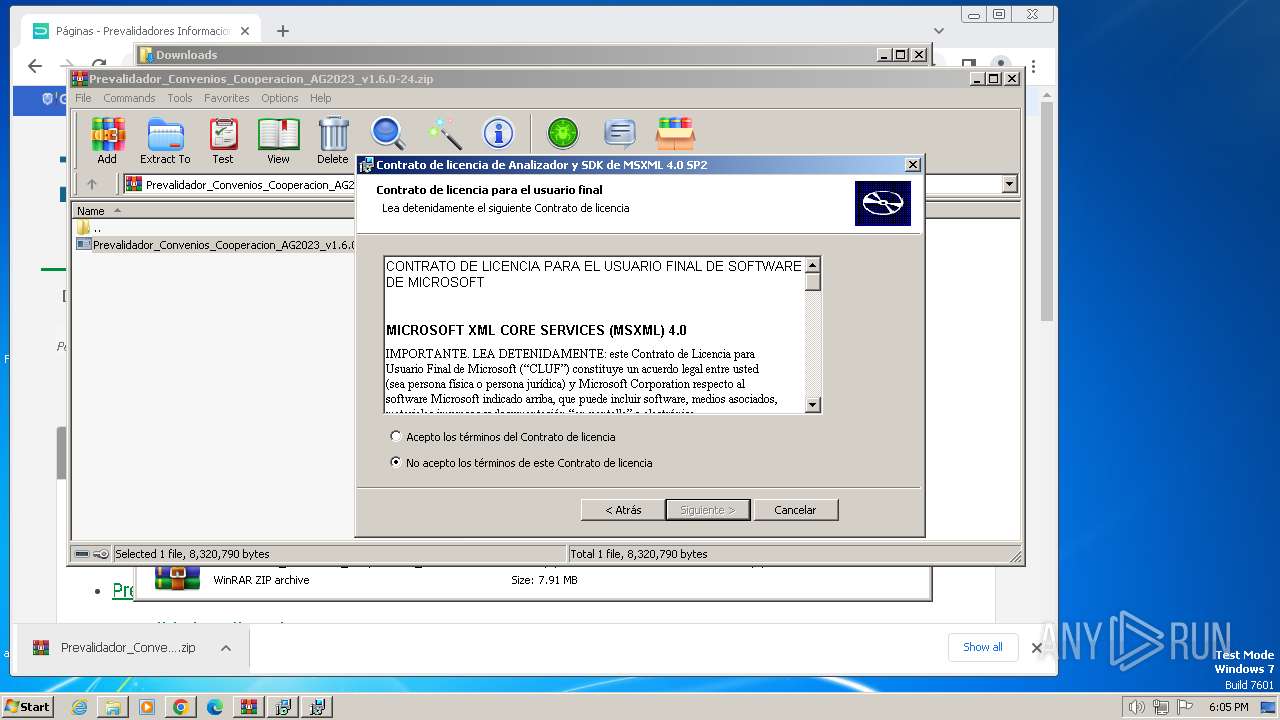Open the Tools menu
Image resolution: width=1280 pixels, height=720 pixels.
pyautogui.click(x=180, y=98)
